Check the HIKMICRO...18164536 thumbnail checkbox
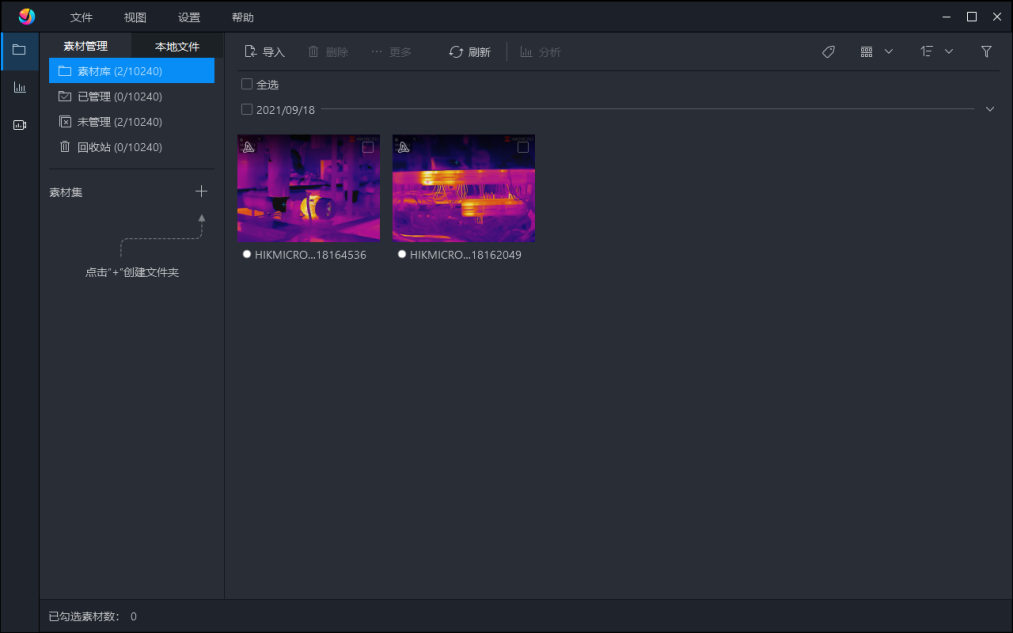The height and width of the screenshot is (633, 1013). [368, 147]
